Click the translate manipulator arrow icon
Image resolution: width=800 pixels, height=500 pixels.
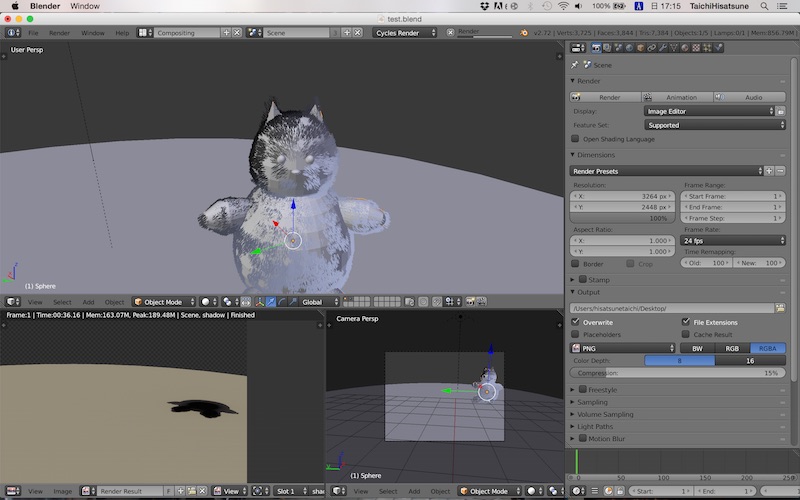click(271, 302)
